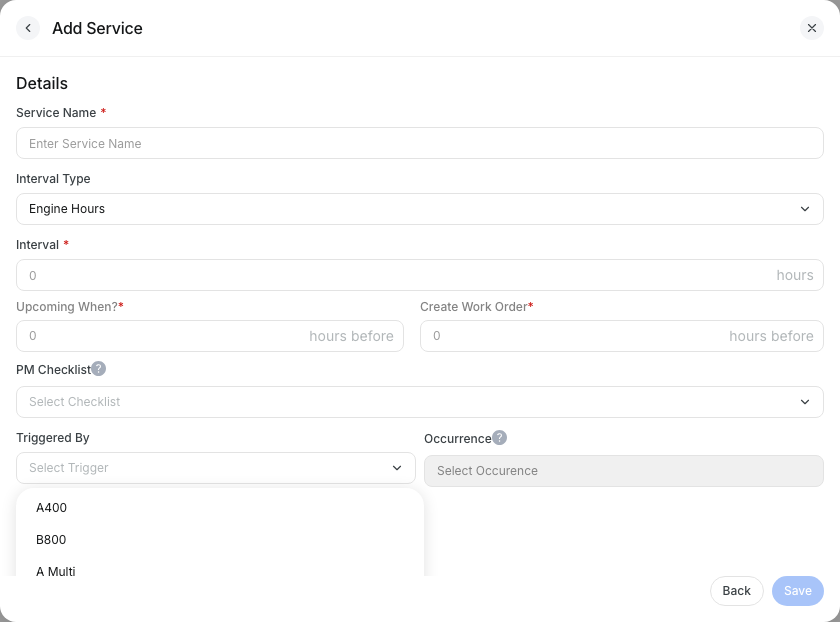Image resolution: width=840 pixels, height=622 pixels.
Task: Click the Save button
Action: 798,591
